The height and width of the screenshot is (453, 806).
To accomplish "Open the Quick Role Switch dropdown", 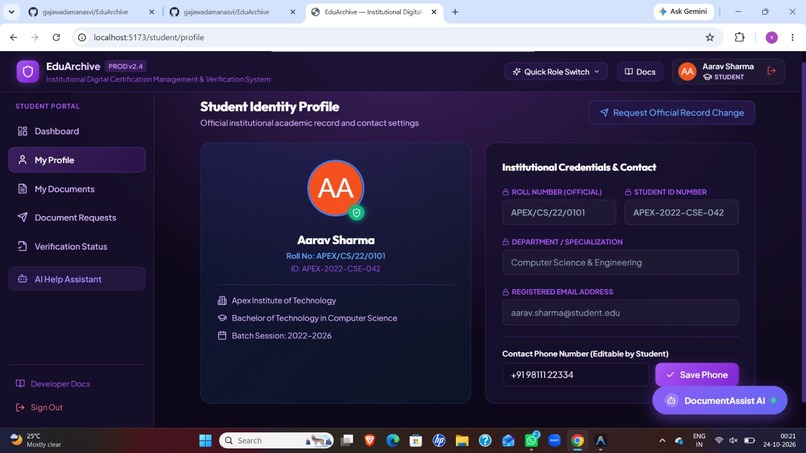I will (x=556, y=71).
